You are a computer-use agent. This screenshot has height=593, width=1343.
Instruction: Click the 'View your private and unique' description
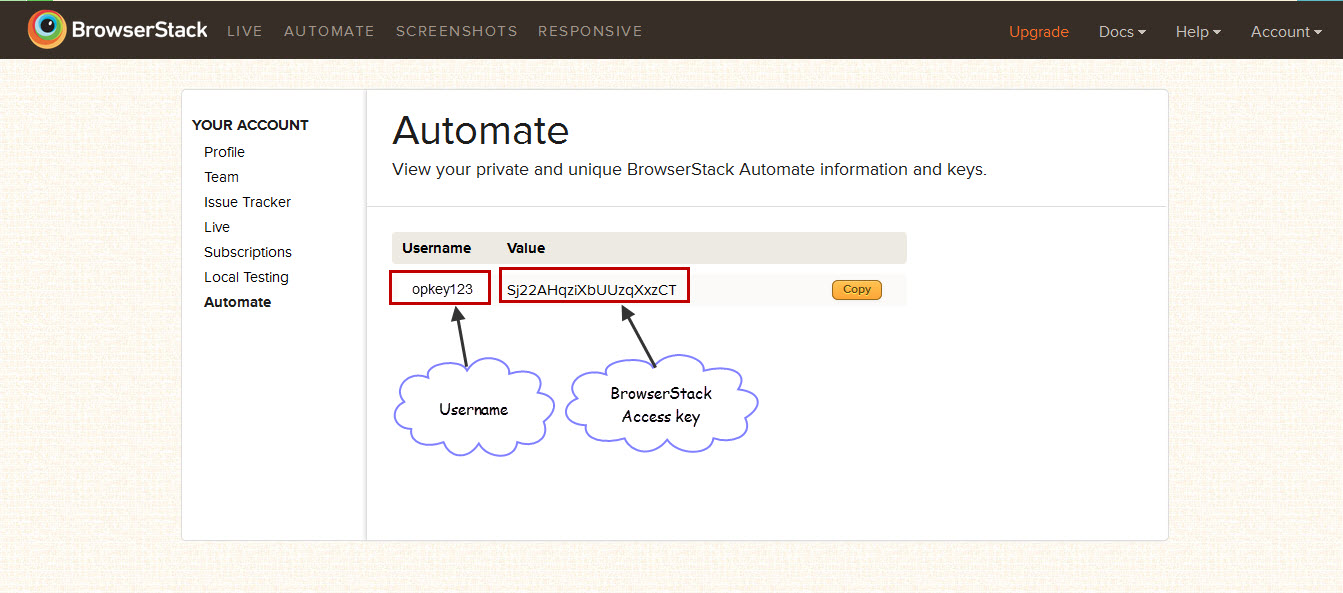coord(689,170)
